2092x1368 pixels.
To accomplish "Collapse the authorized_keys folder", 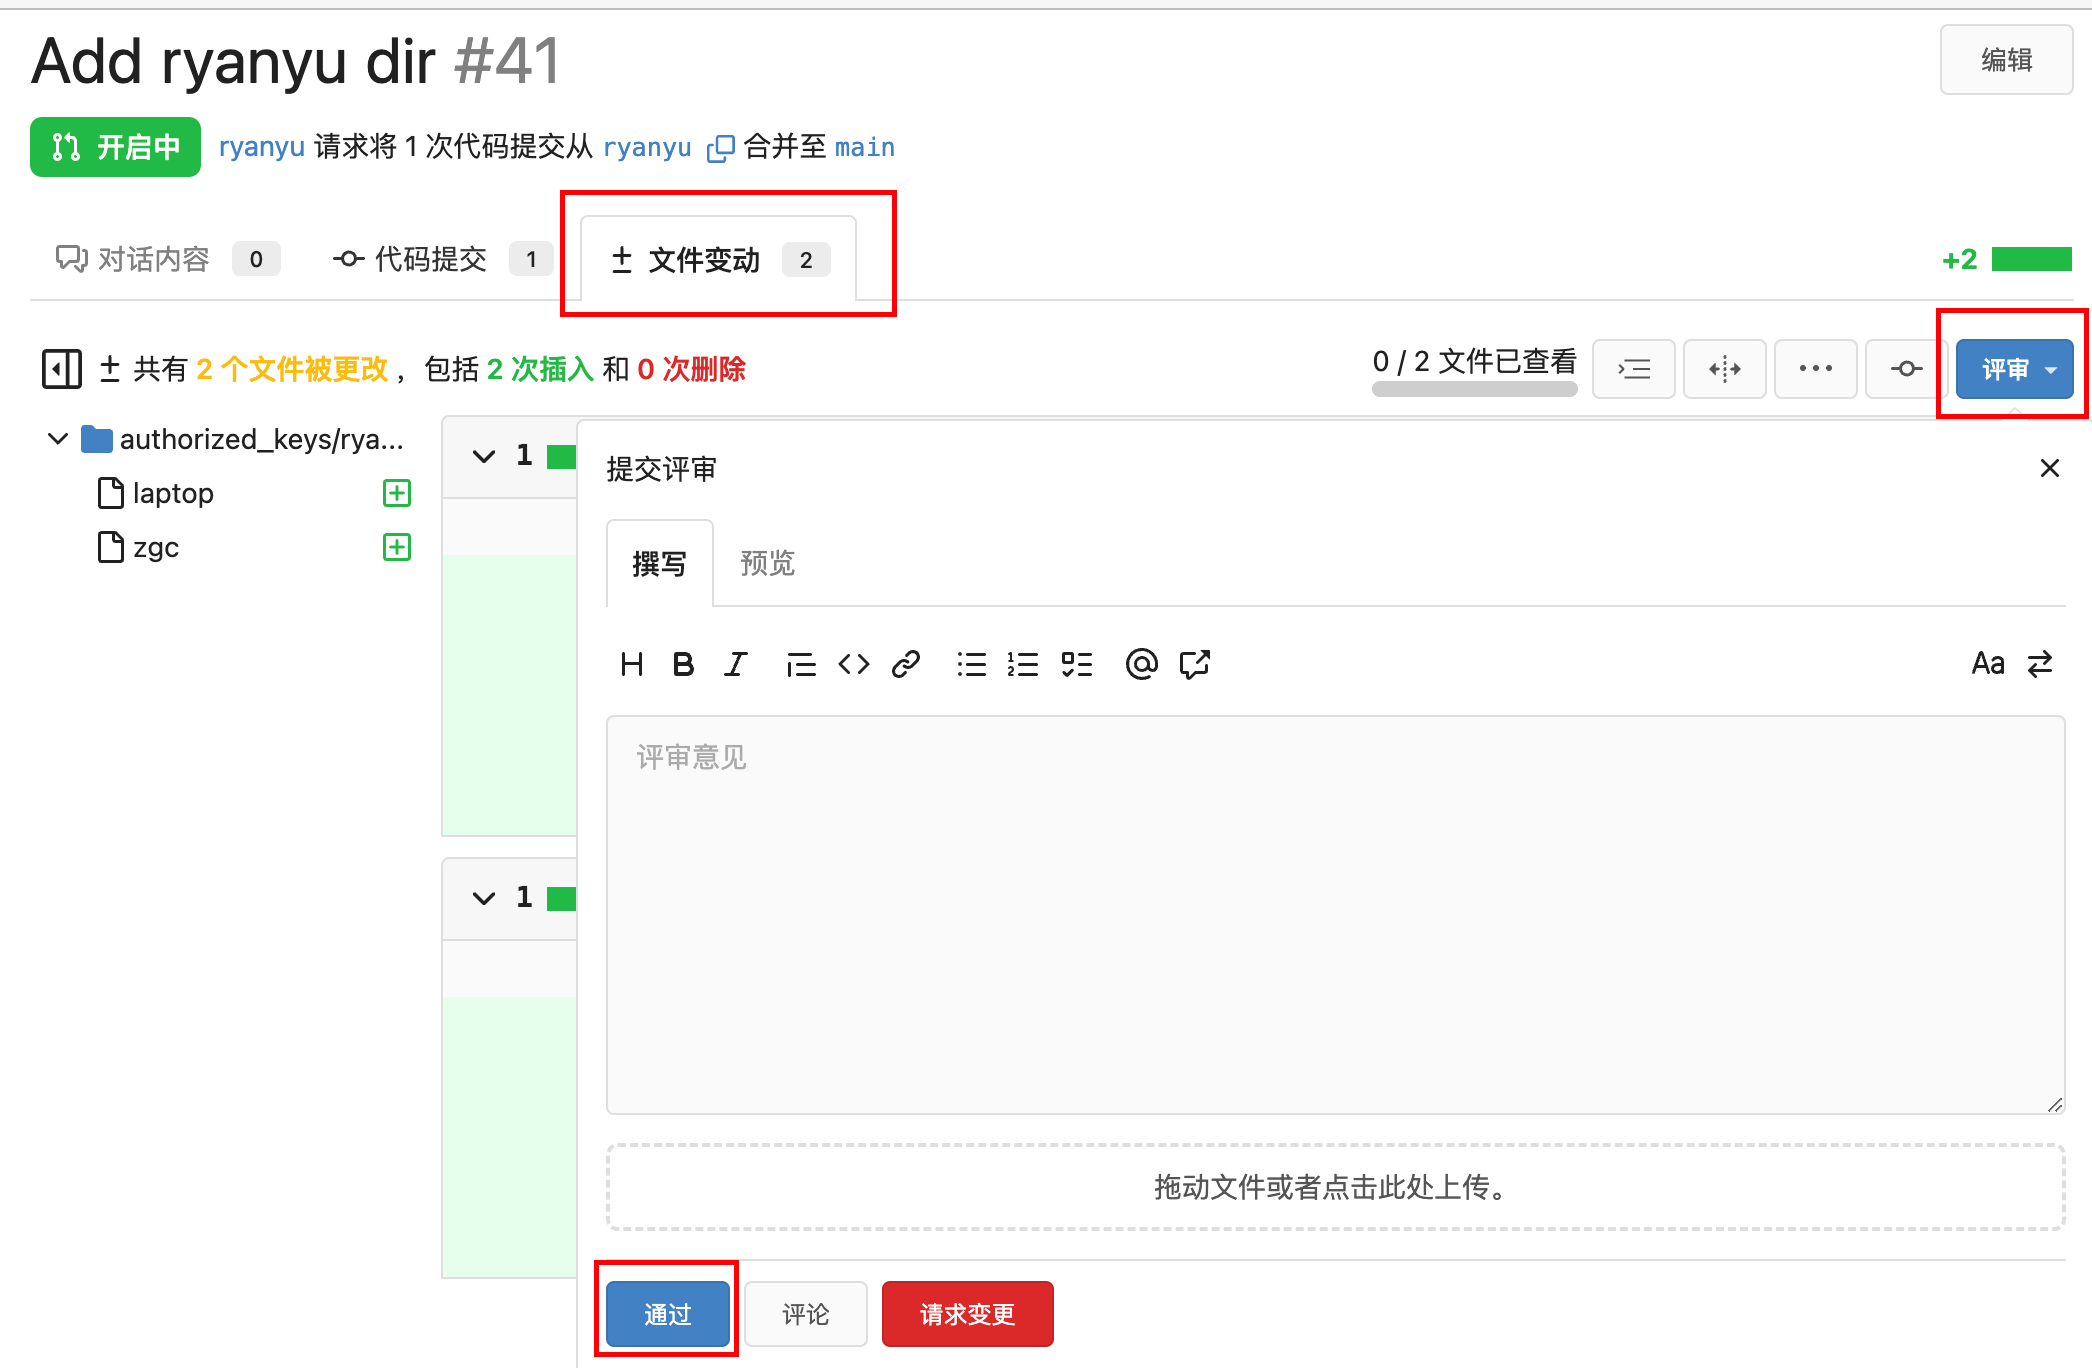I will (58, 439).
